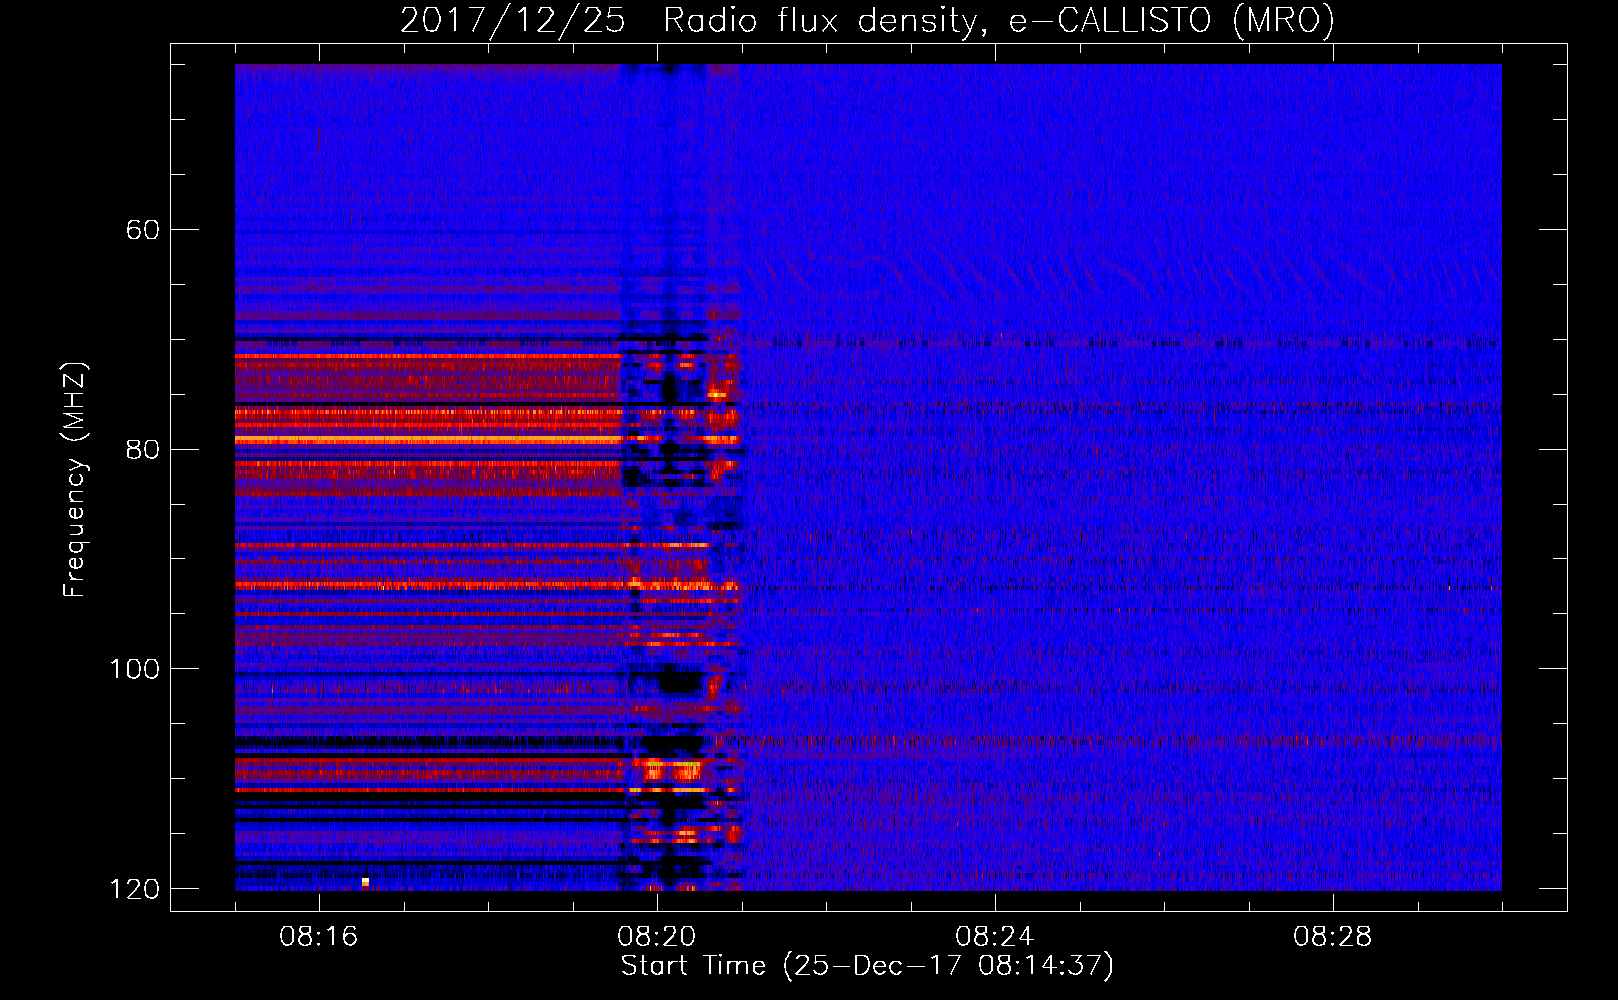Screen dimensions: 1618x1000
Task: Click the 08:20 time tick label
Action: [657, 937]
